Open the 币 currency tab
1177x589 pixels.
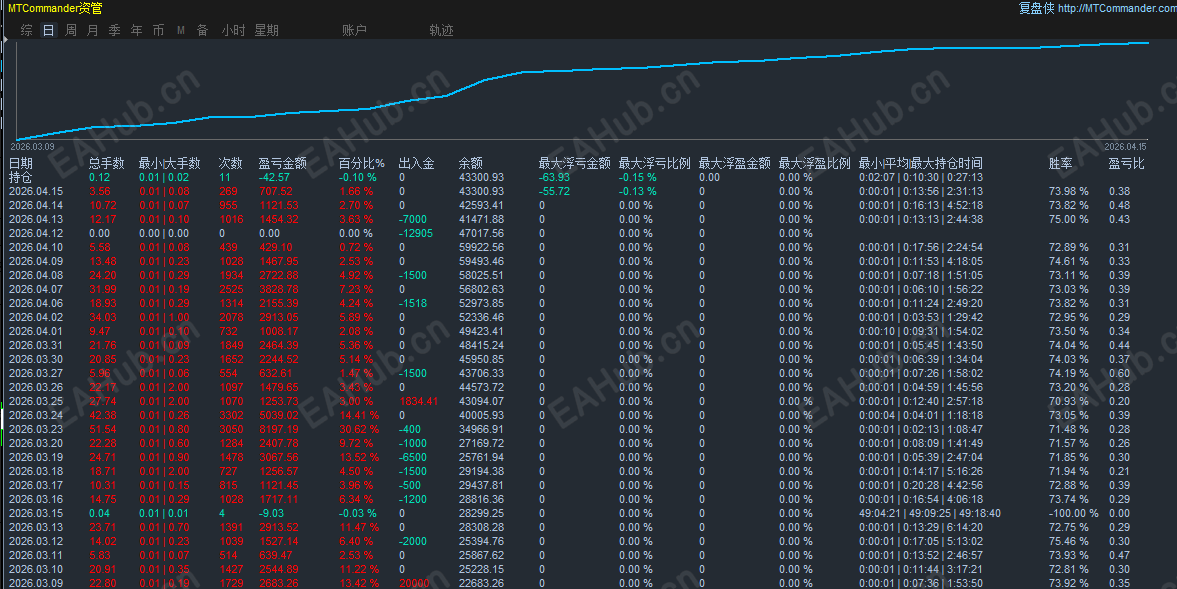click(158, 30)
